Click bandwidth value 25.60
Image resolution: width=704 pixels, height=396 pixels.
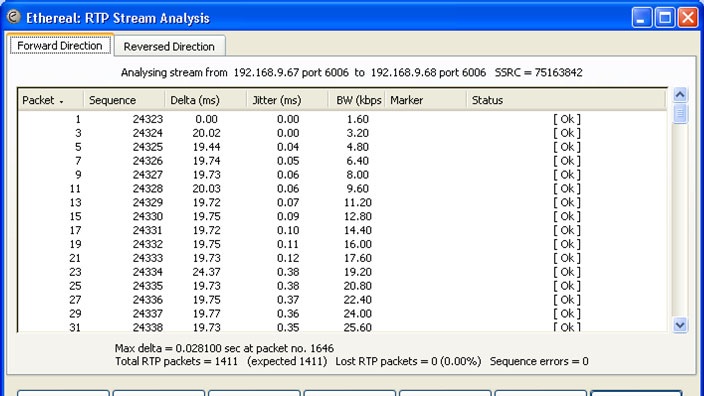[x=358, y=327]
